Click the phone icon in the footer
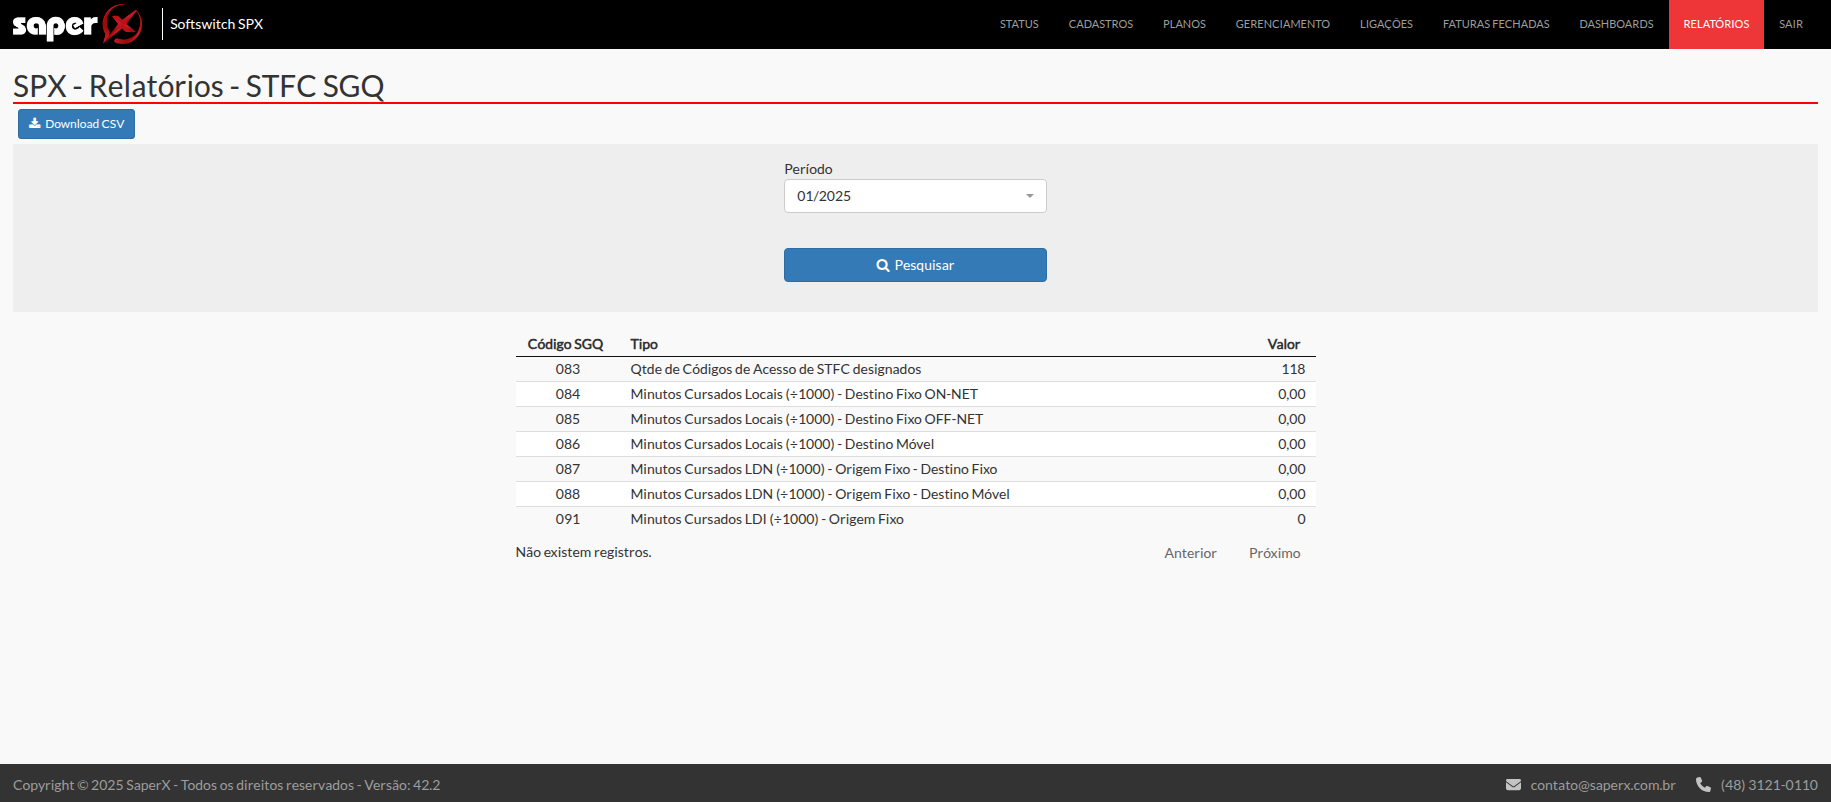The image size is (1831, 802). pos(1703,785)
